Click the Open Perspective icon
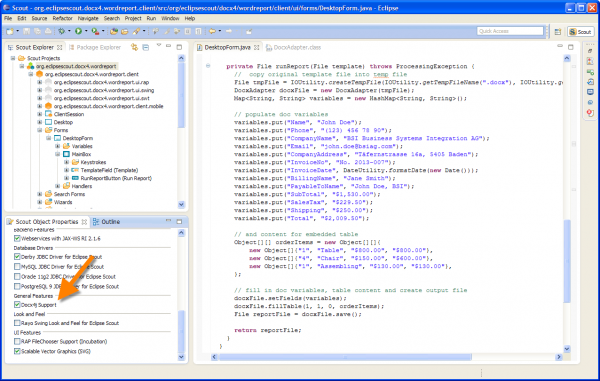The width and height of the screenshot is (600, 381). (558, 32)
